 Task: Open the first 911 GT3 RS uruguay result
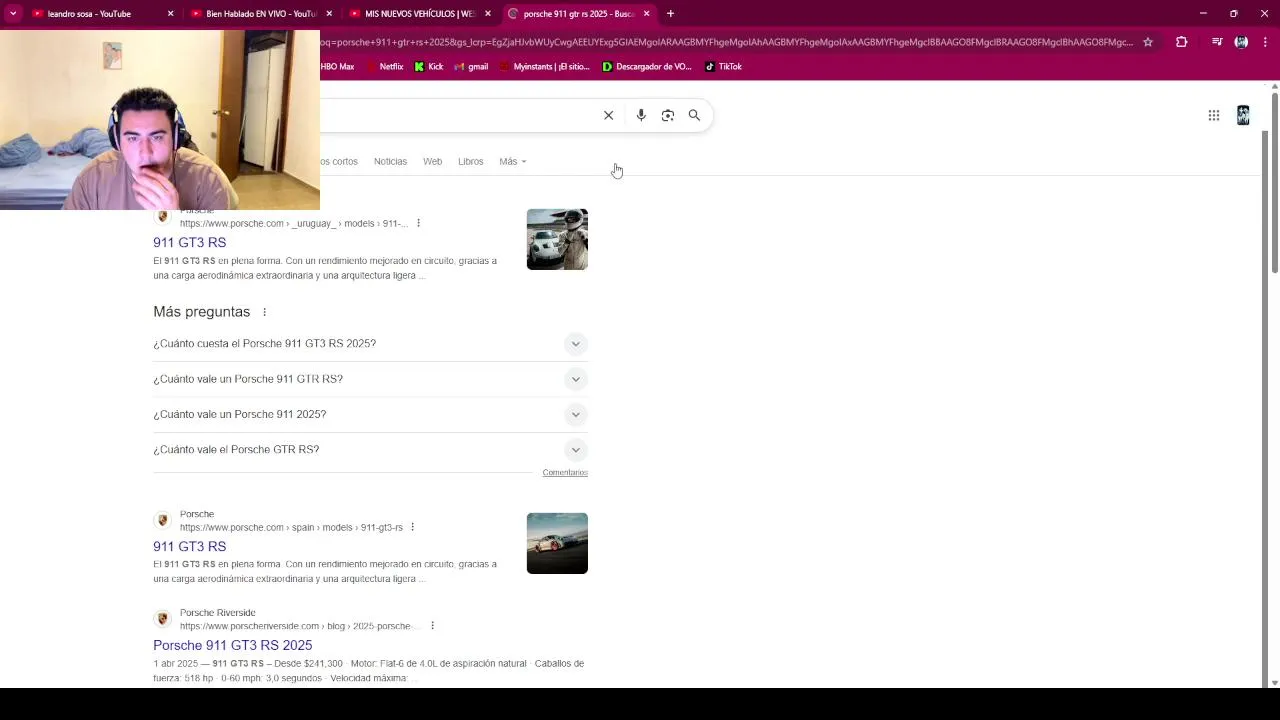tap(189, 242)
